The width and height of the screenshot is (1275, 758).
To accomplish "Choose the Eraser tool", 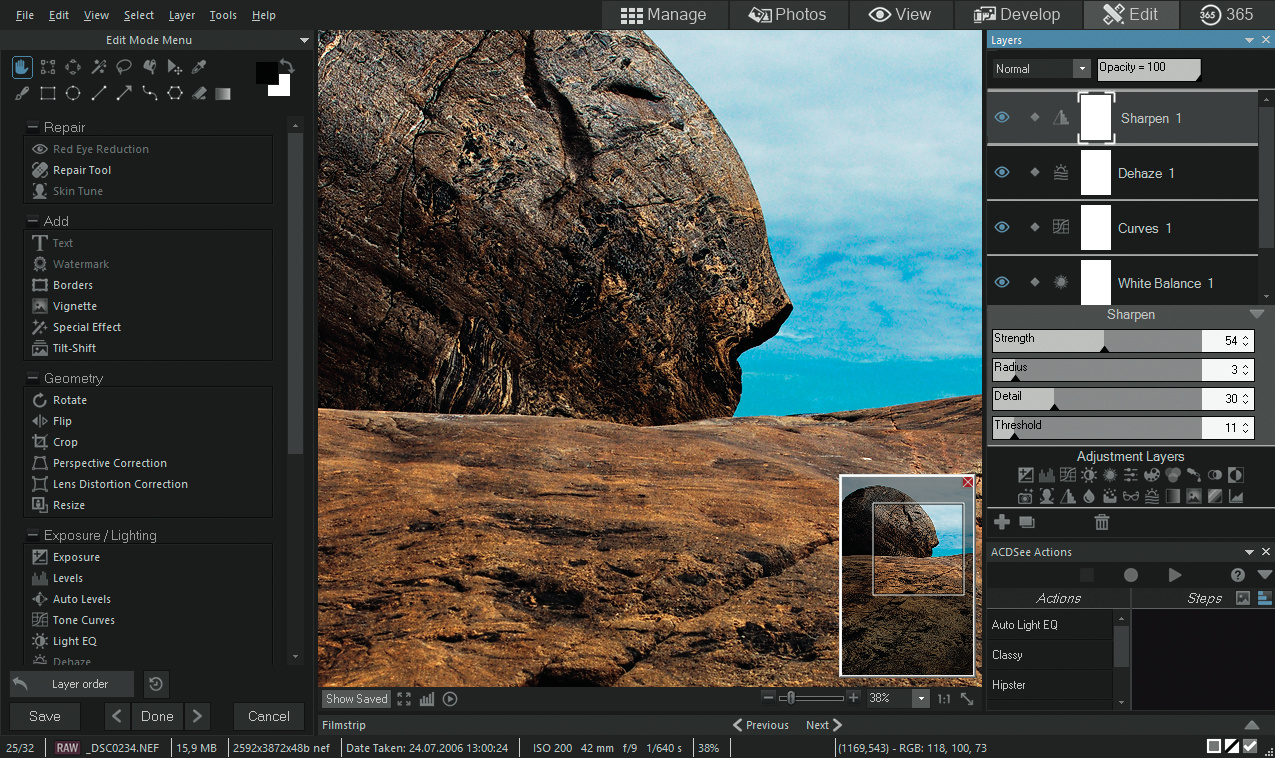I will click(198, 93).
